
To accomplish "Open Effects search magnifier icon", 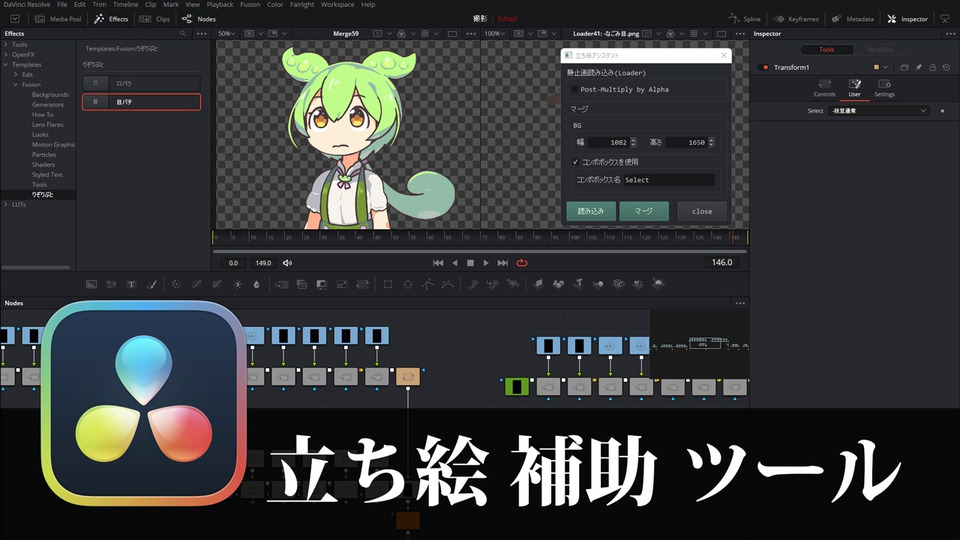I will [x=182, y=34].
